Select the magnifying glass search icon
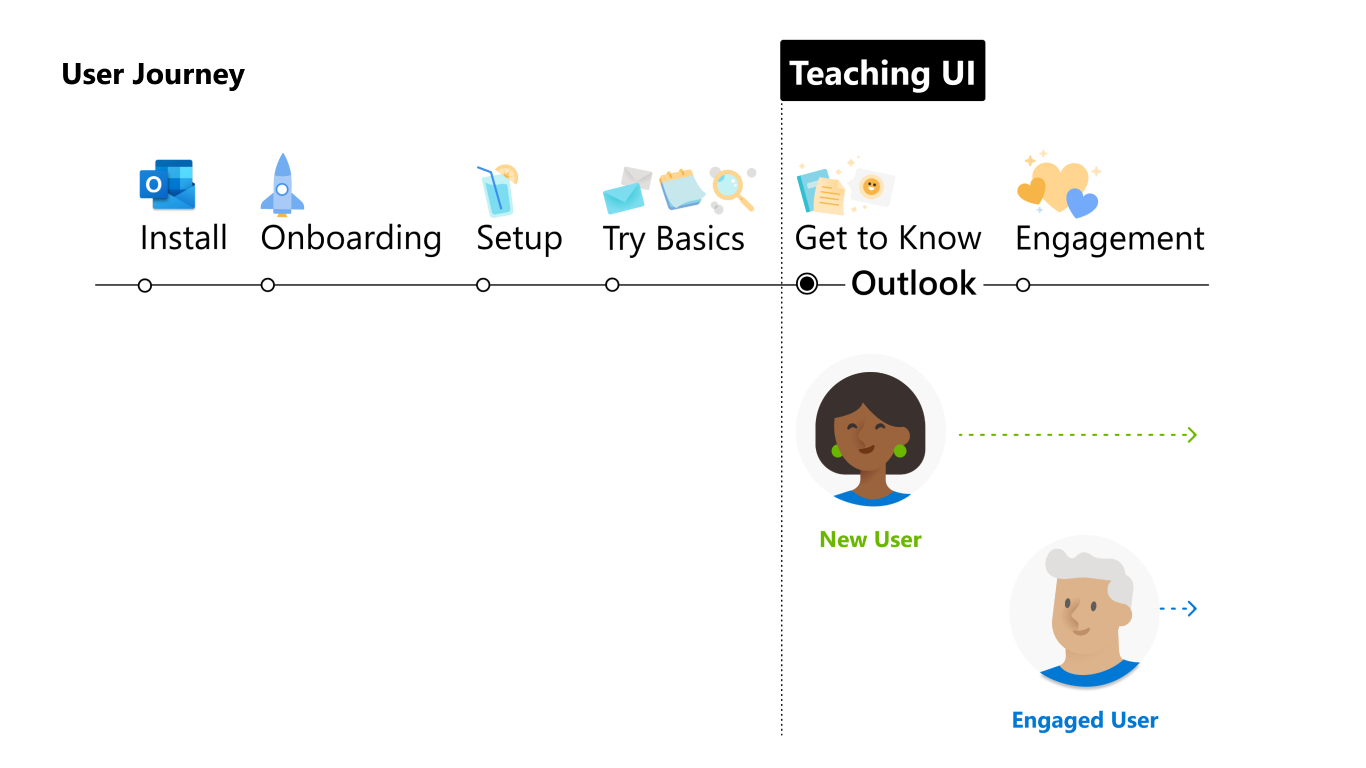The height and width of the screenshot is (768, 1366). pyautogui.click(x=733, y=190)
